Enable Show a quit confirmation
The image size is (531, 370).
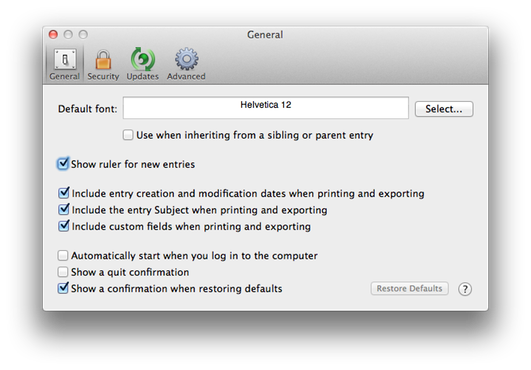[x=63, y=272]
